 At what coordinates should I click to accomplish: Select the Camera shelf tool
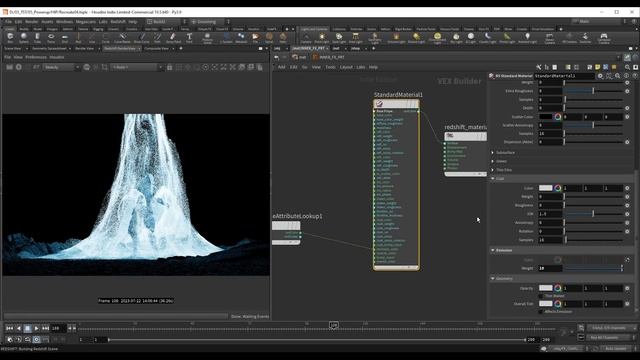point(306,38)
